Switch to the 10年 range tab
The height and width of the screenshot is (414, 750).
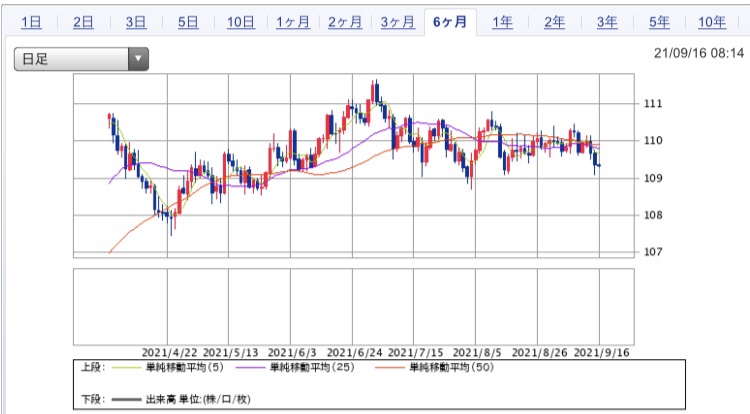pos(712,22)
